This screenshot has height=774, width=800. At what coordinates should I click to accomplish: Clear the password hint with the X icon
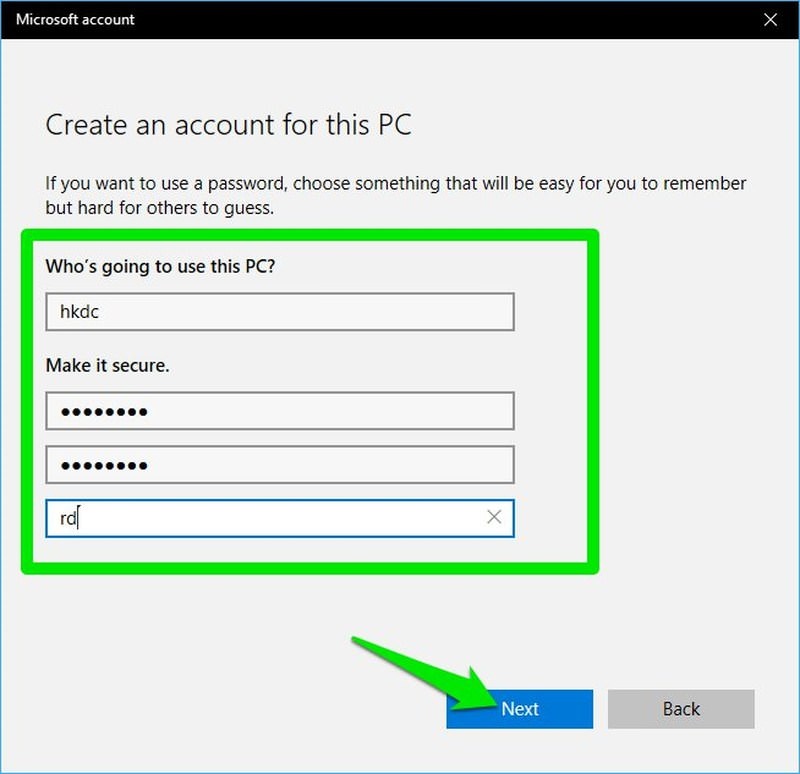pos(494,518)
